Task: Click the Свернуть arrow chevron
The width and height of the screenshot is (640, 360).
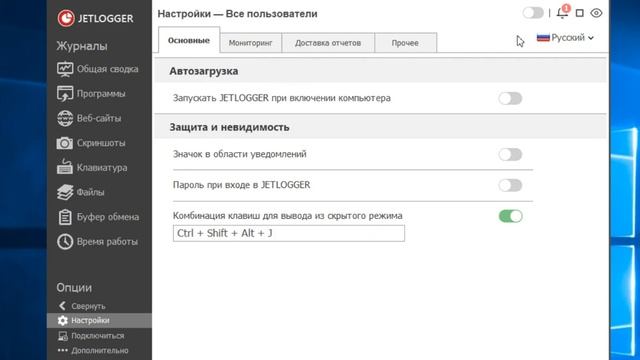Action: pyautogui.click(x=62, y=306)
